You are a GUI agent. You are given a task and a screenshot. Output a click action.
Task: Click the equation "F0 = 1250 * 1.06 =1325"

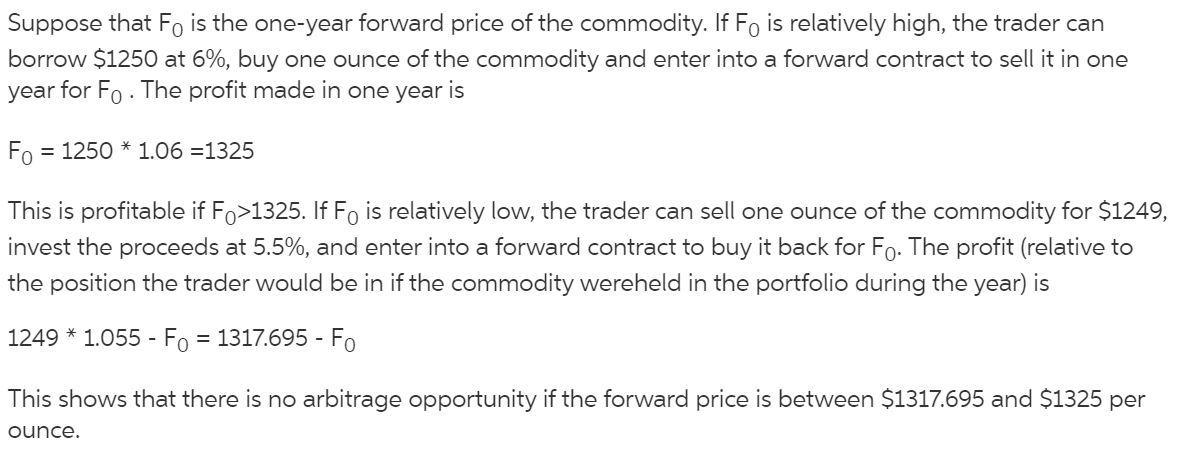coord(131,152)
